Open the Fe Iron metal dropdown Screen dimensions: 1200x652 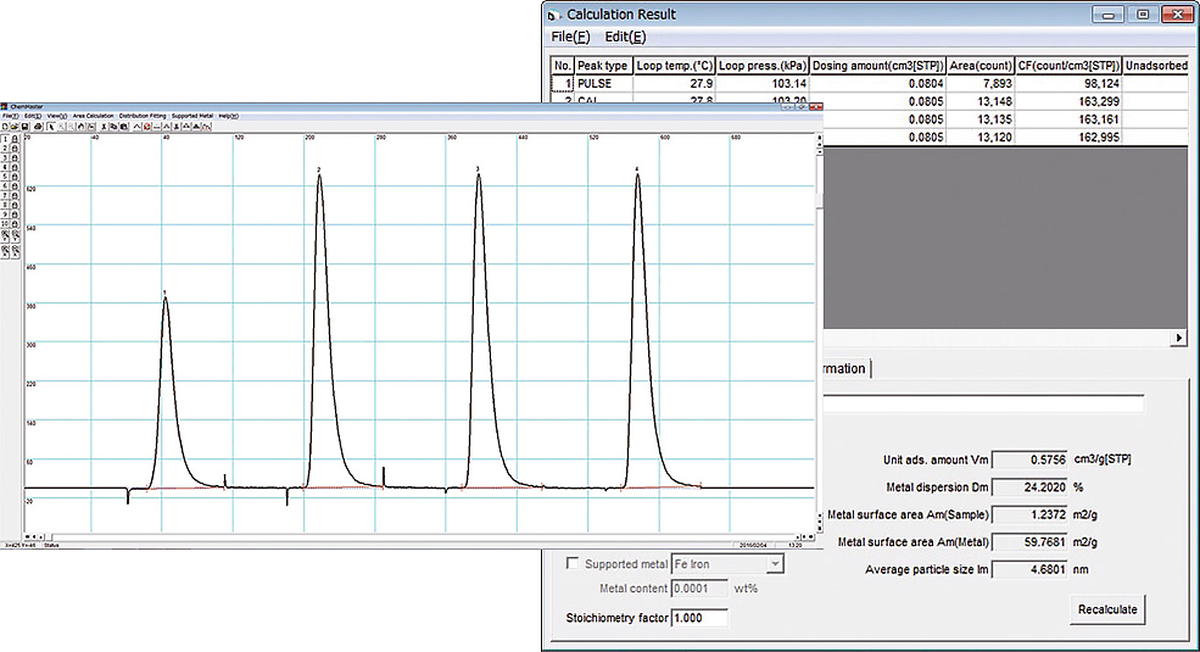[x=774, y=564]
